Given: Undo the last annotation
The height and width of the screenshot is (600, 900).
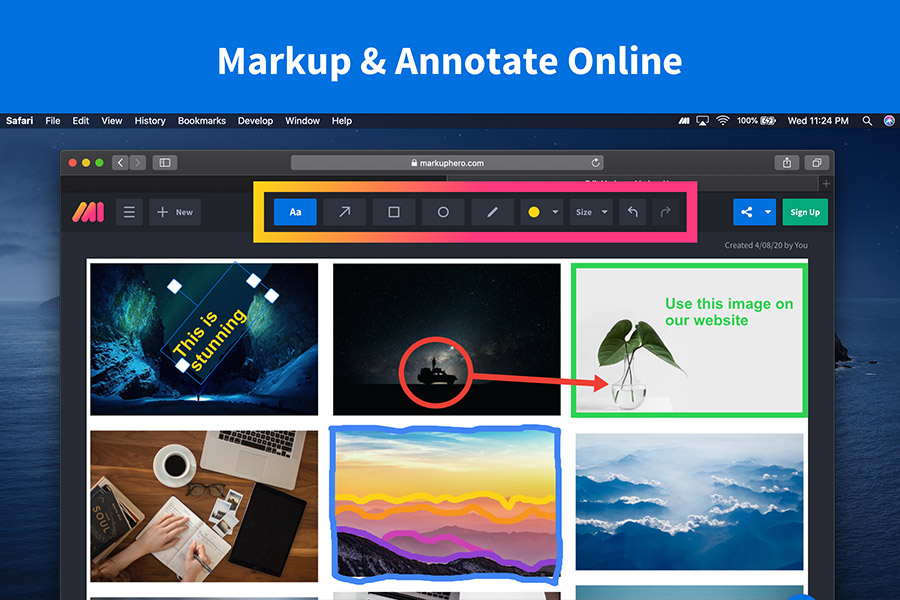Looking at the screenshot, I should [633, 212].
